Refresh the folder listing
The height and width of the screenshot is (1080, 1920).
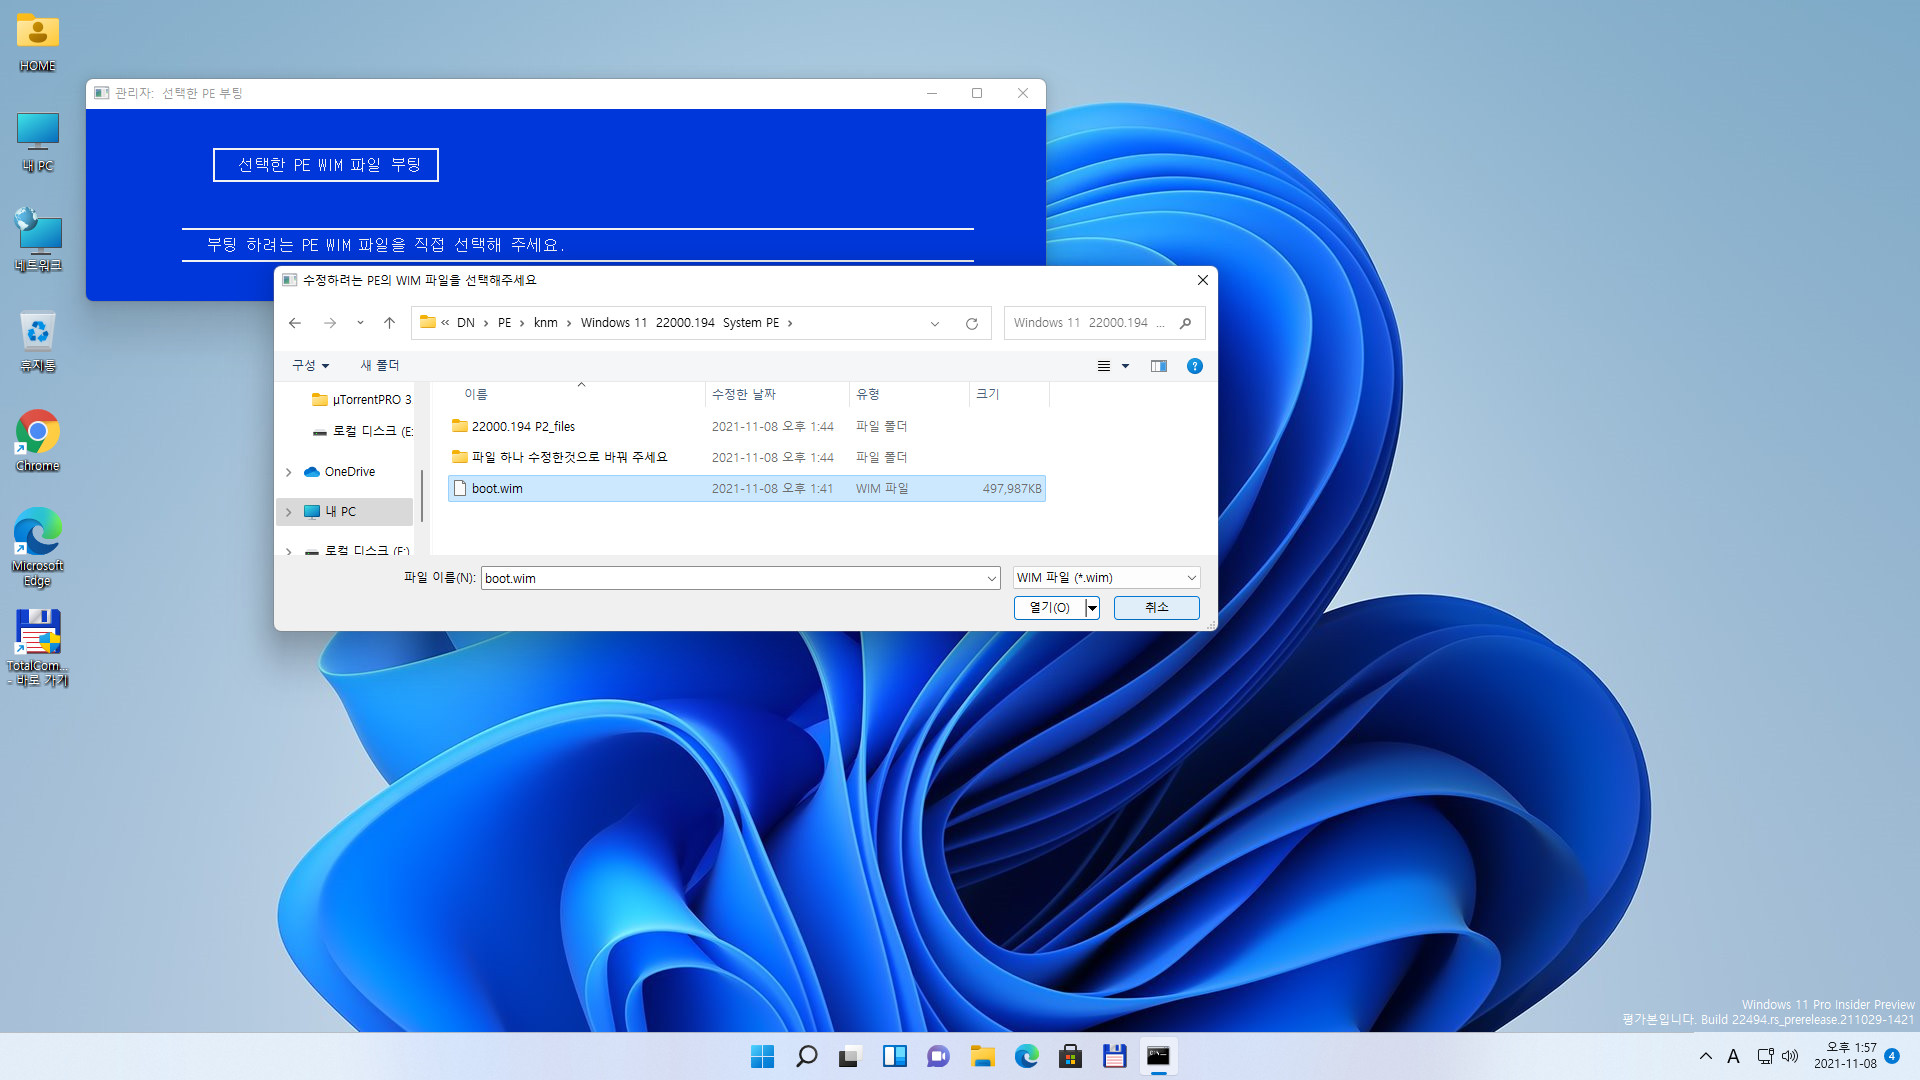coord(971,323)
